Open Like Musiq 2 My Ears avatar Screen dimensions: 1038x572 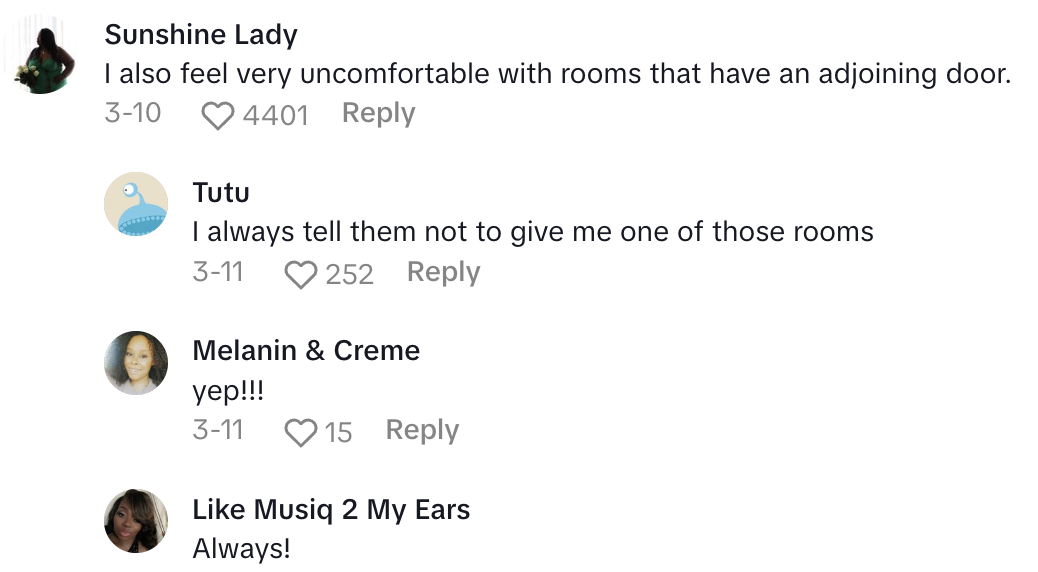(136, 520)
